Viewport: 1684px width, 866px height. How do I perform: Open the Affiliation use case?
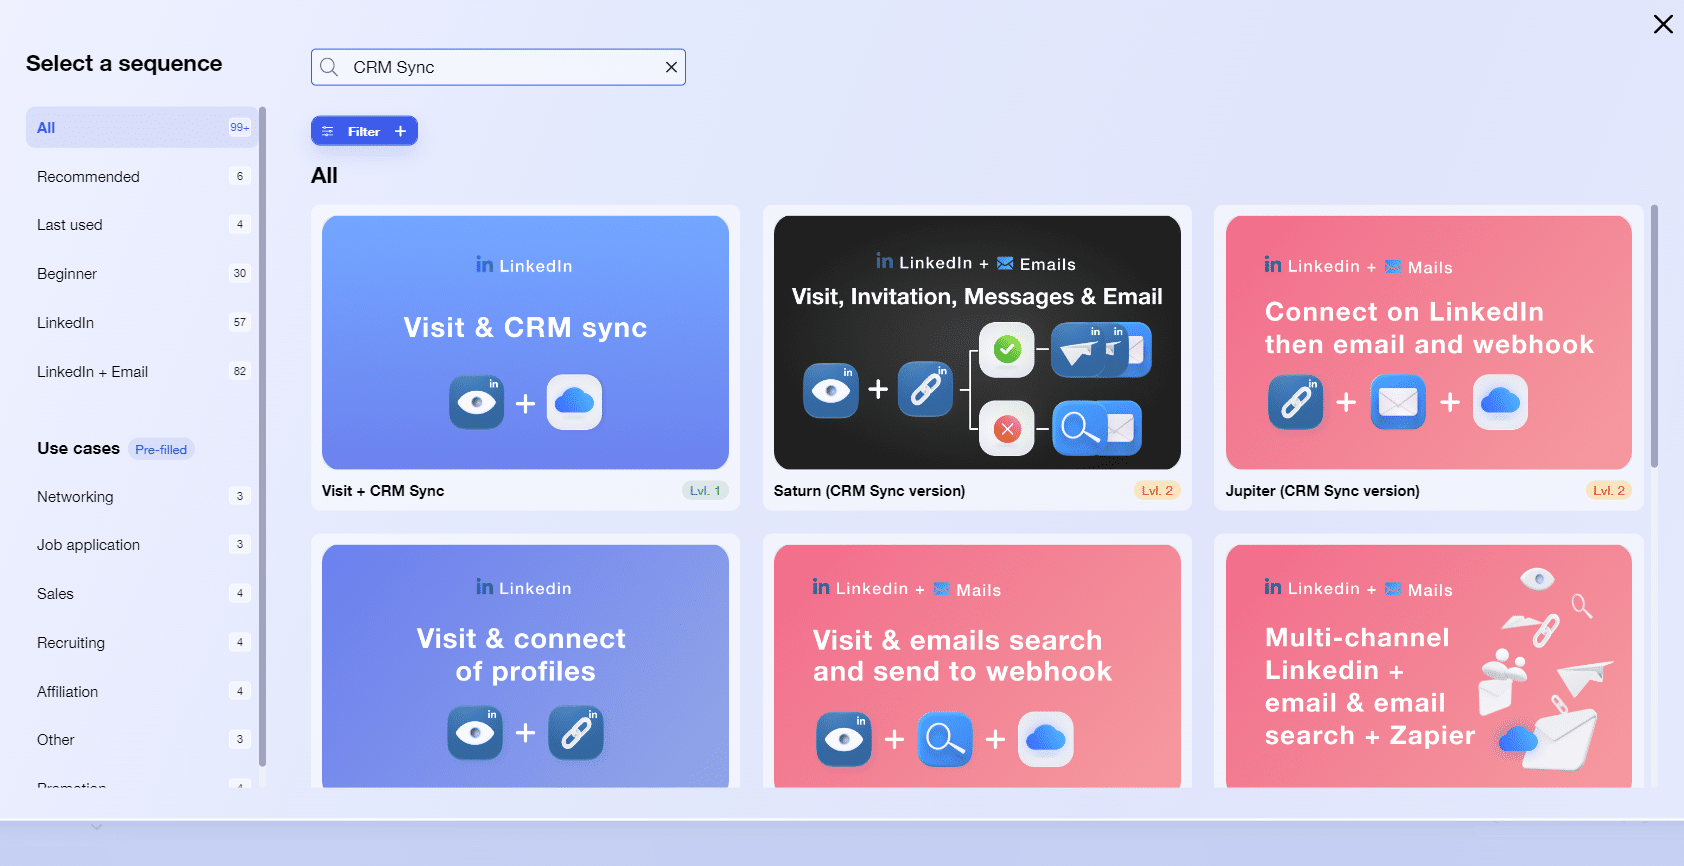point(142,691)
